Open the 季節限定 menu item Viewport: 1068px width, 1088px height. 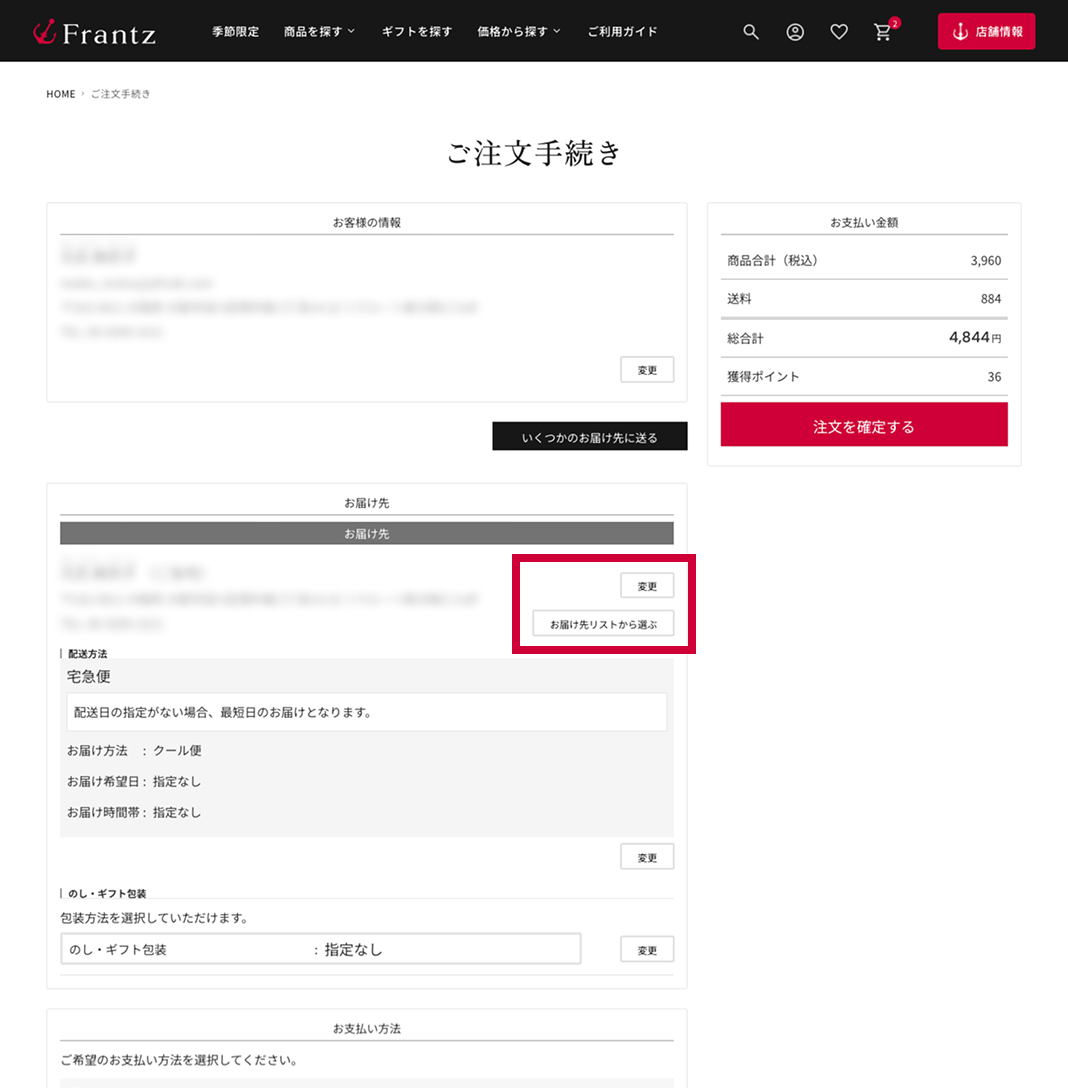235,32
